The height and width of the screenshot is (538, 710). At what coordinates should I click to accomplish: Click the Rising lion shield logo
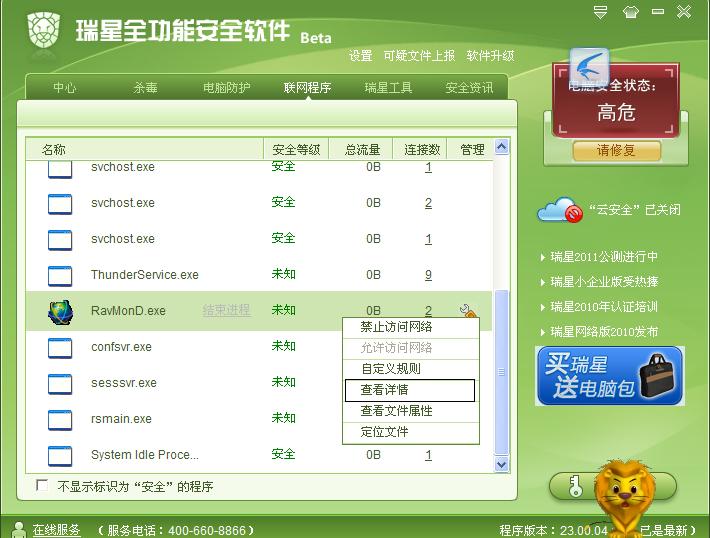(x=43, y=30)
